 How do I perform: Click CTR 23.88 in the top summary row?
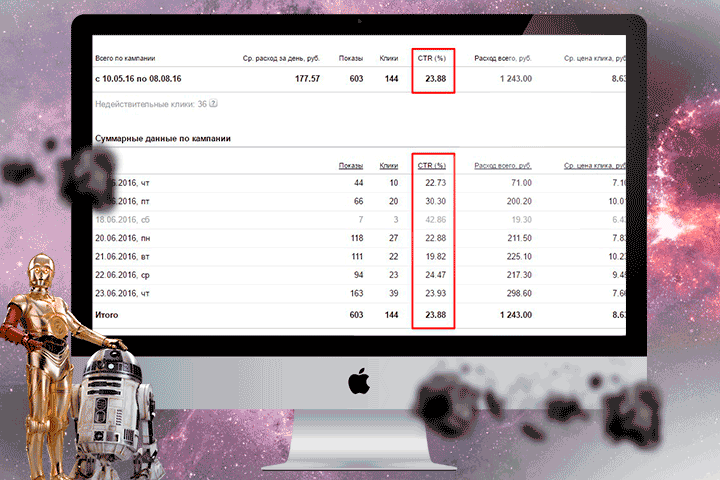(x=435, y=79)
